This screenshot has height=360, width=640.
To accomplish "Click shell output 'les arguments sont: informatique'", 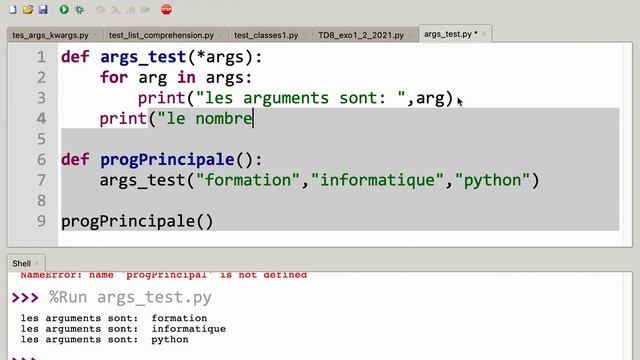I will coord(123,329).
